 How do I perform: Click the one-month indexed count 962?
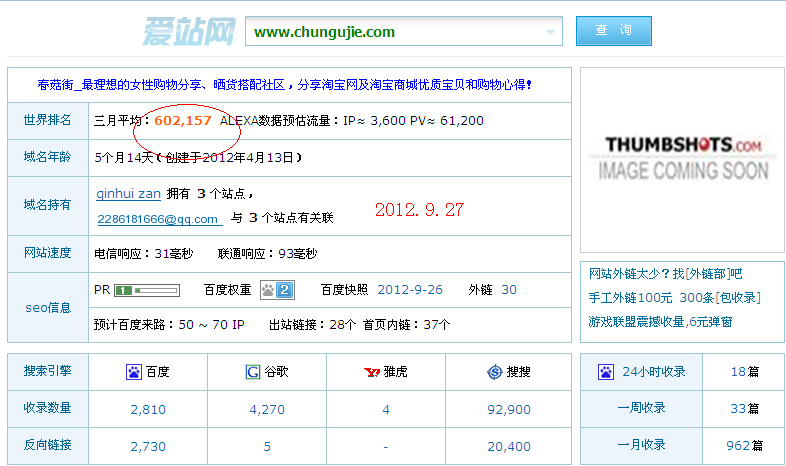coord(738,445)
